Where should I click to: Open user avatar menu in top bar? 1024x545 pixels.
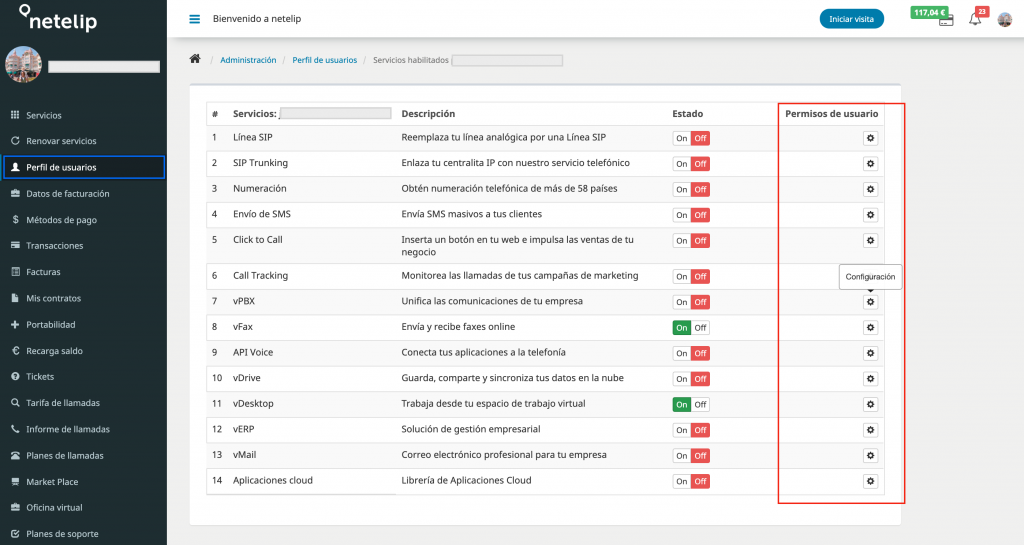coord(1004,20)
